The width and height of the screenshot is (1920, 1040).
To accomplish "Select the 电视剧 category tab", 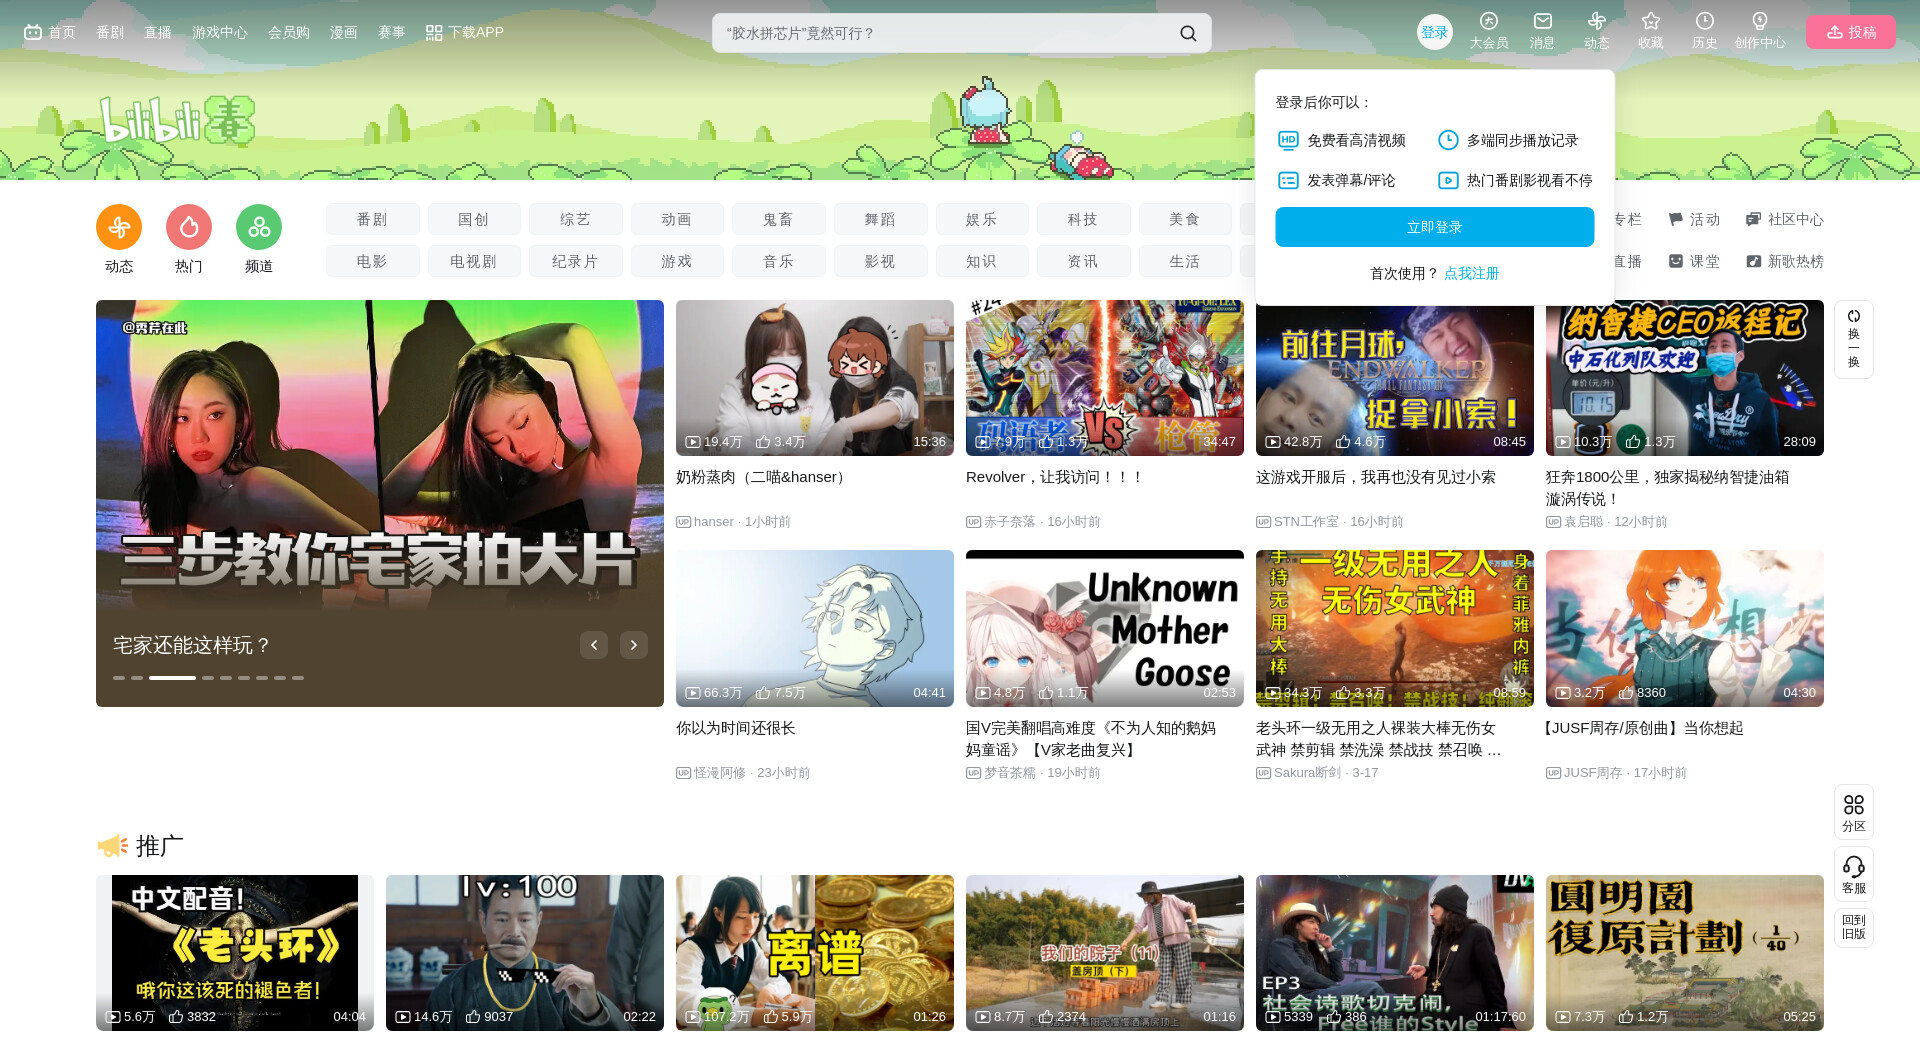I will coord(474,261).
